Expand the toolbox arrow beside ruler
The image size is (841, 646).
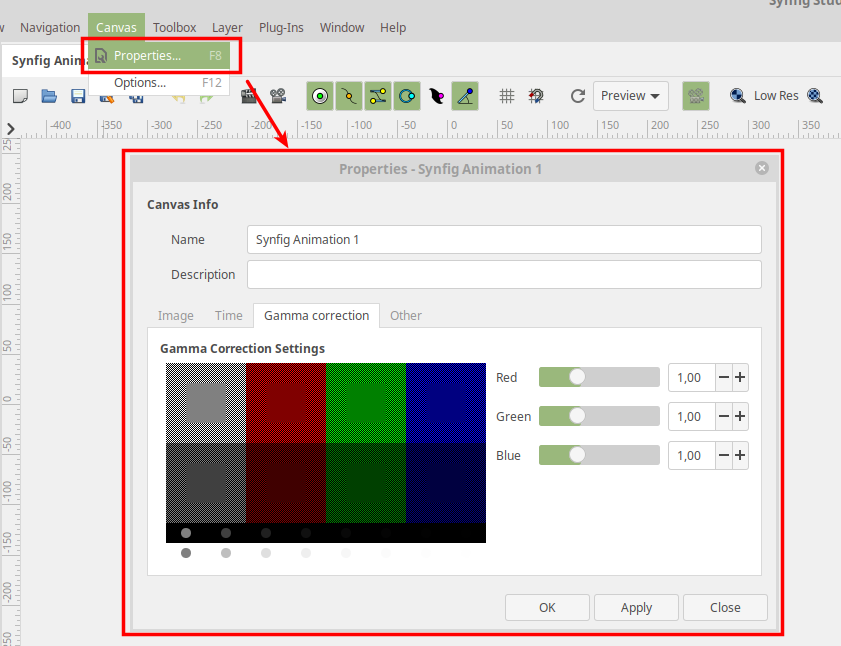[x=10, y=129]
